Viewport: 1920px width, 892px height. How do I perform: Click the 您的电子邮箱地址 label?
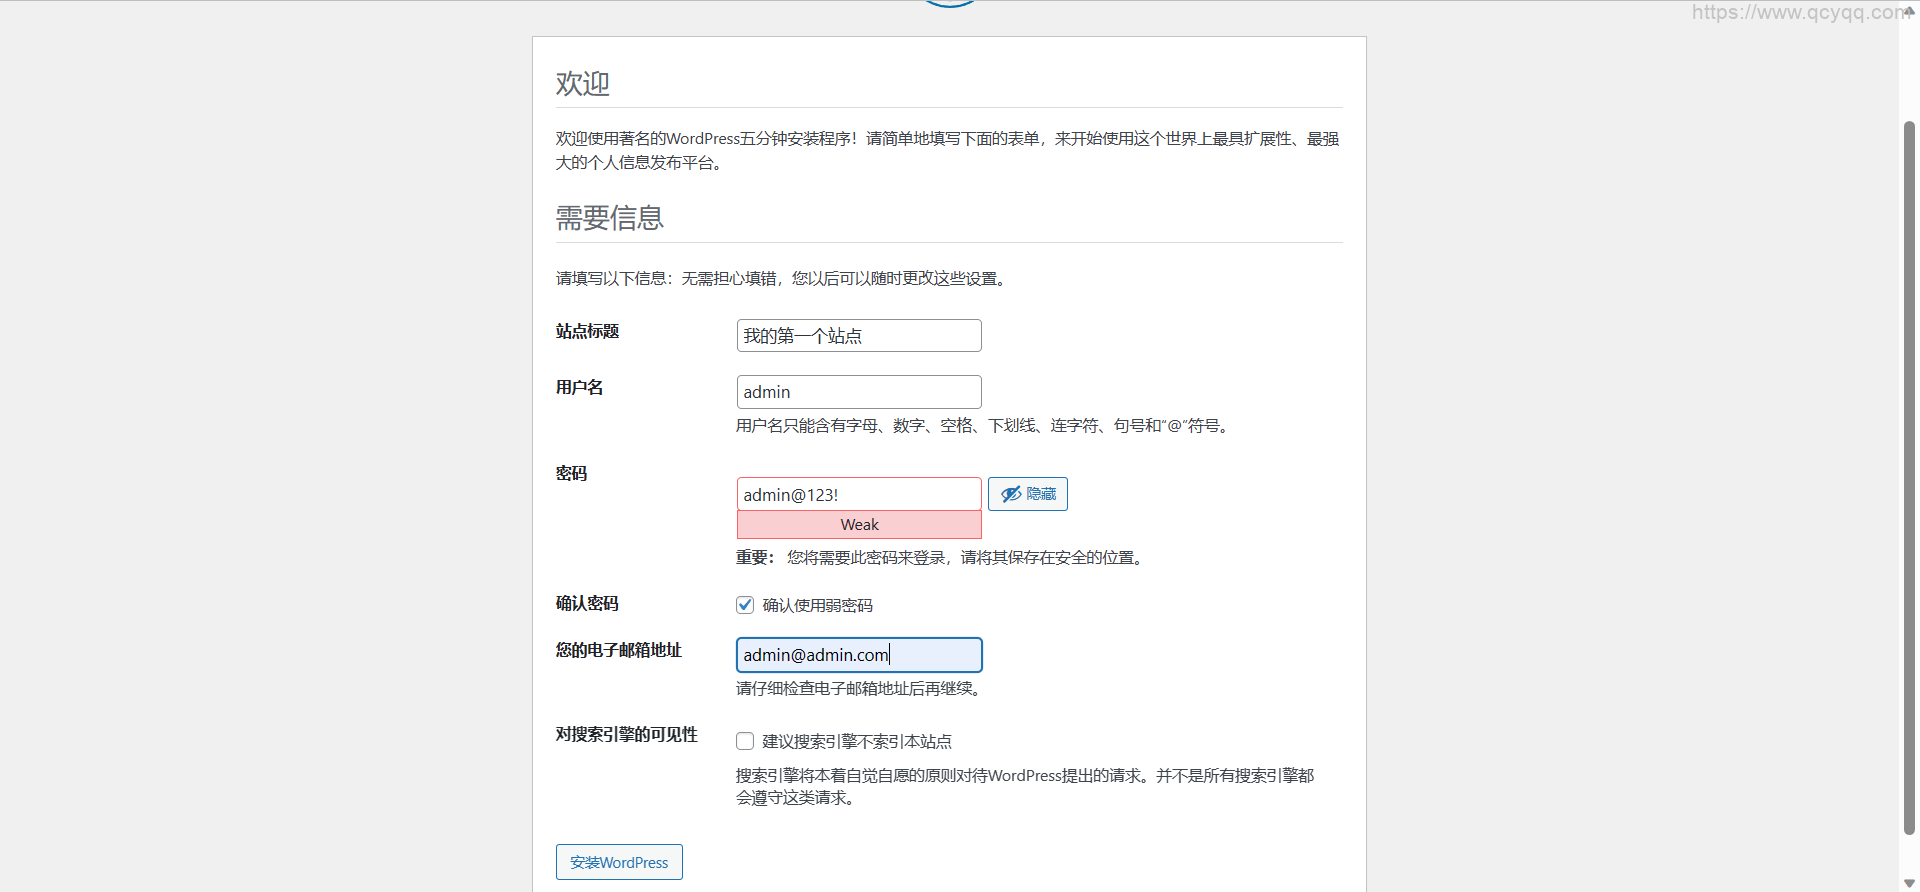618,650
